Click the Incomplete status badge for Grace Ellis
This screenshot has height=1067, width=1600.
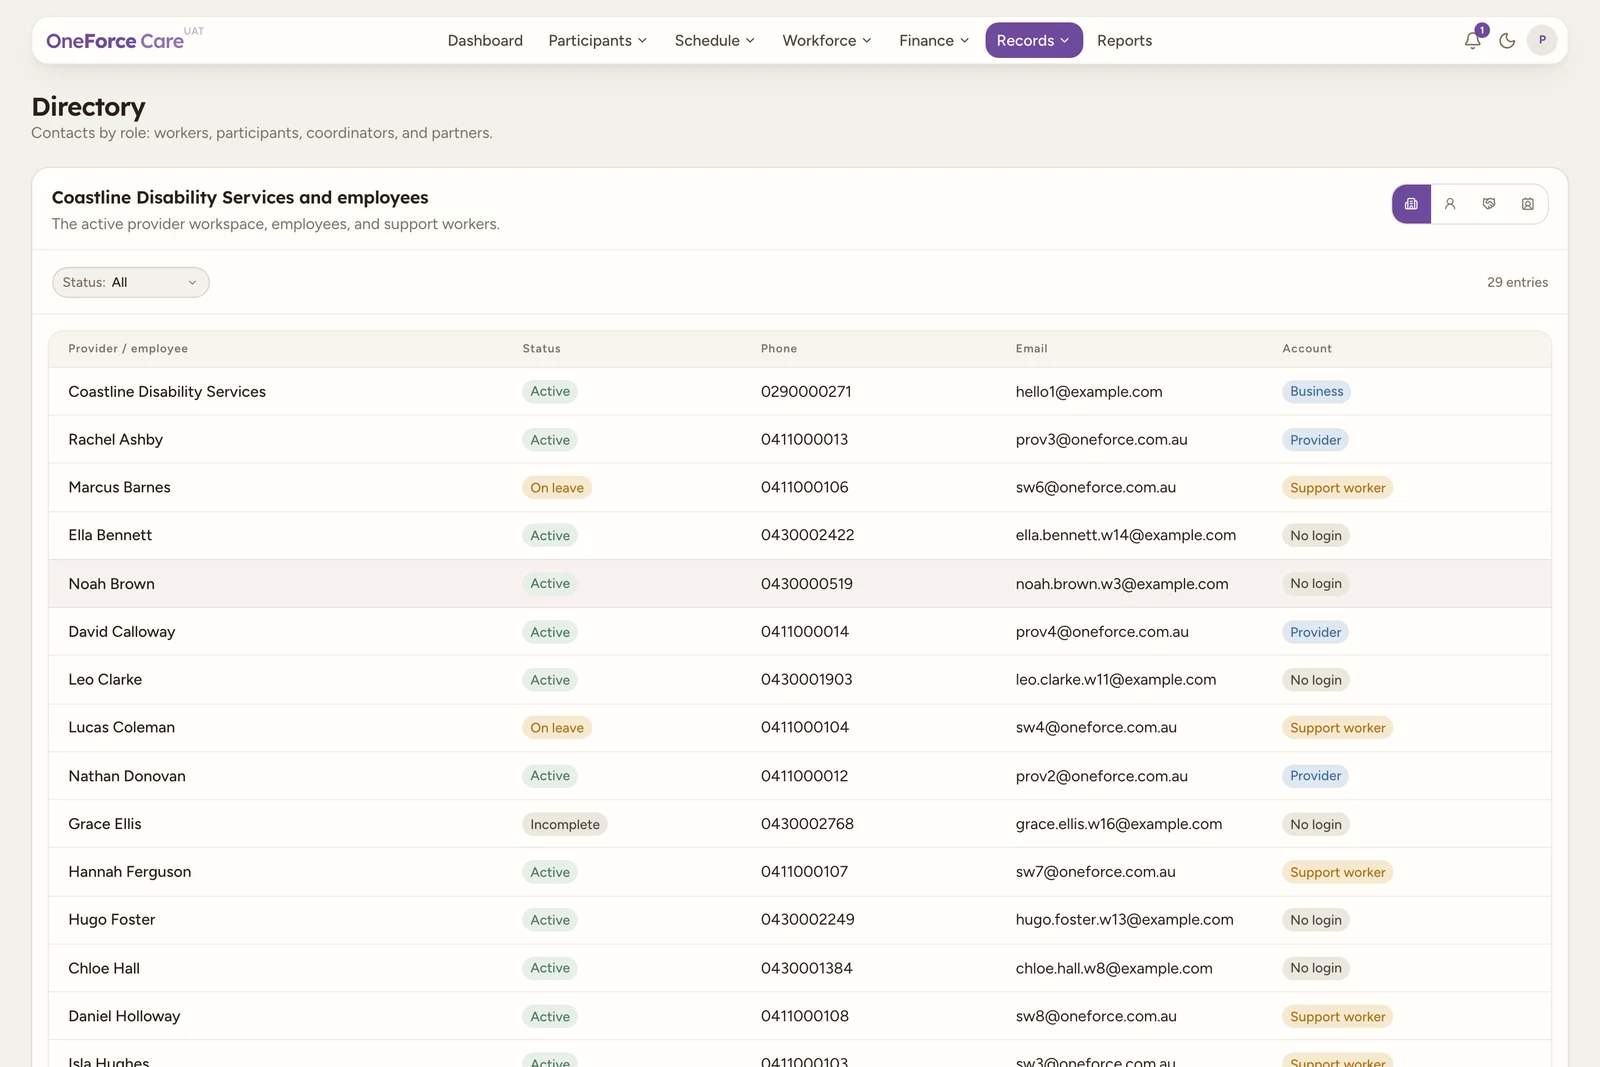[565, 824]
